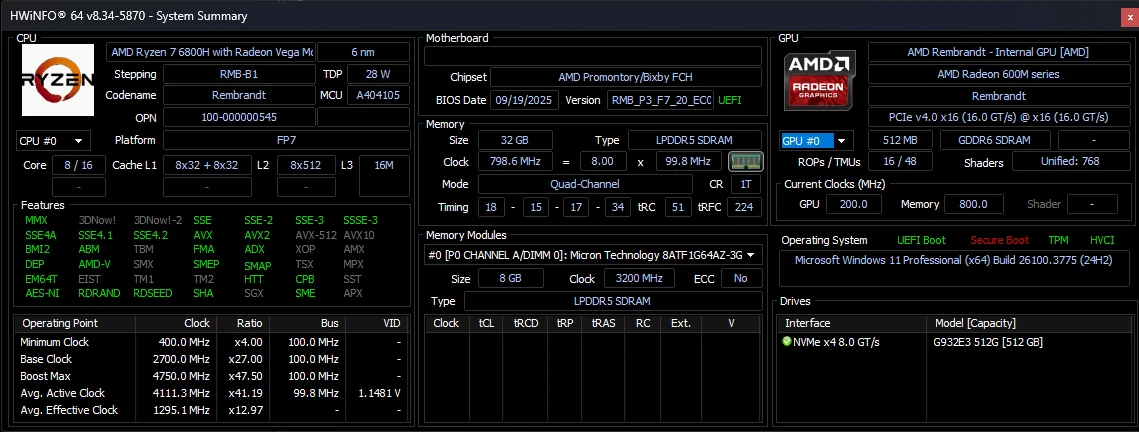Select the Avg. Active Clock row
The width and height of the screenshot is (1139, 432).
click(211, 393)
